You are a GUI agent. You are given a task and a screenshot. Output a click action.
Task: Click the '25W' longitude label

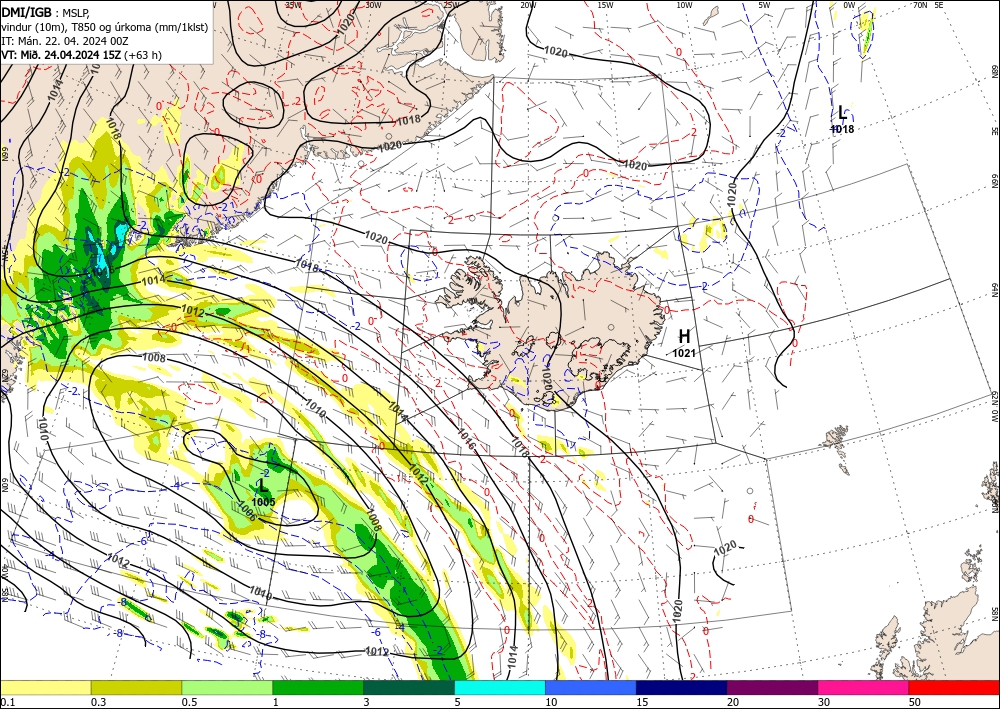452,5
